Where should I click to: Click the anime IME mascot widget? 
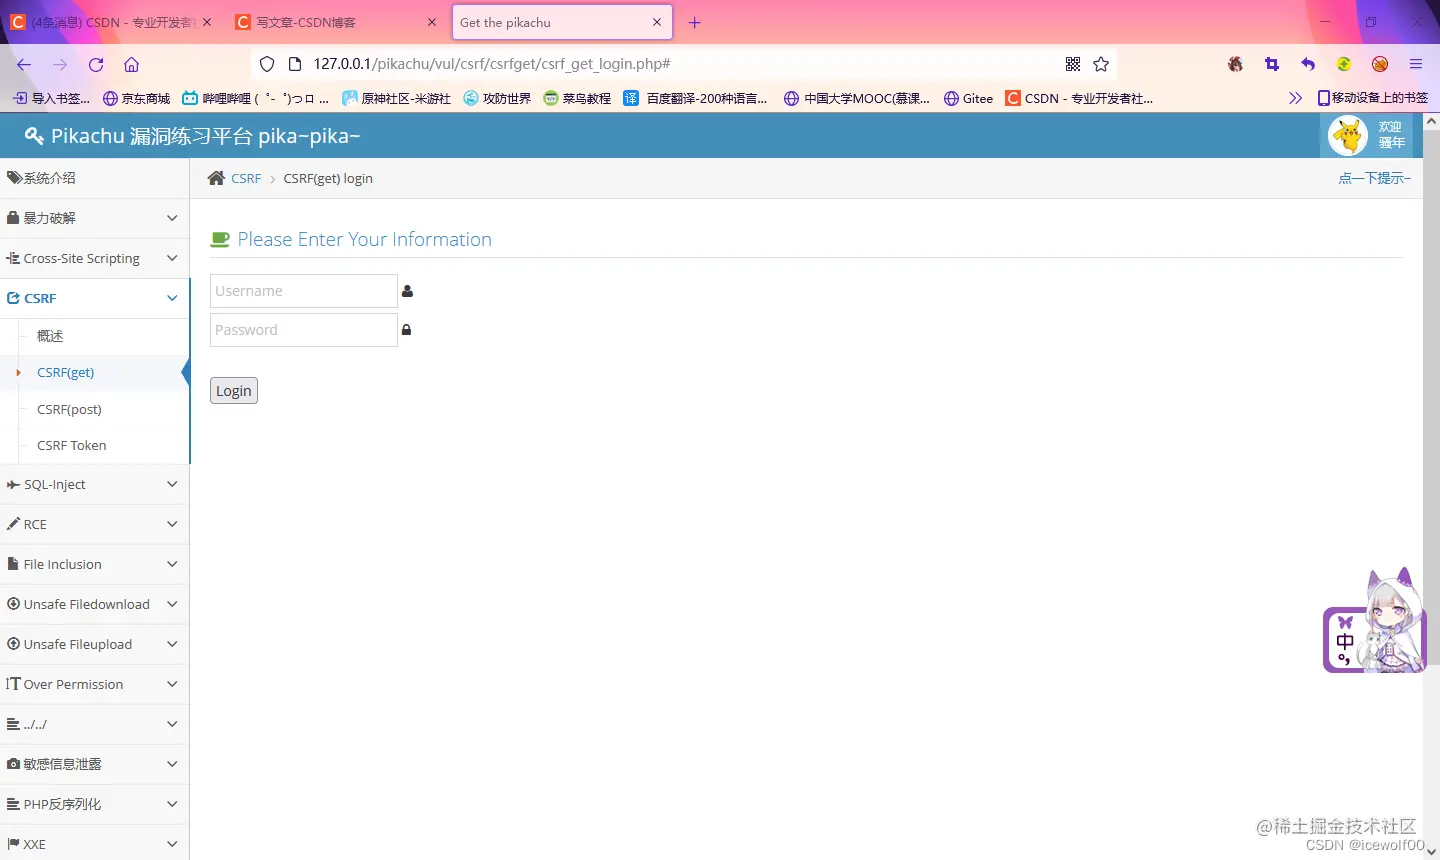coord(1375,621)
